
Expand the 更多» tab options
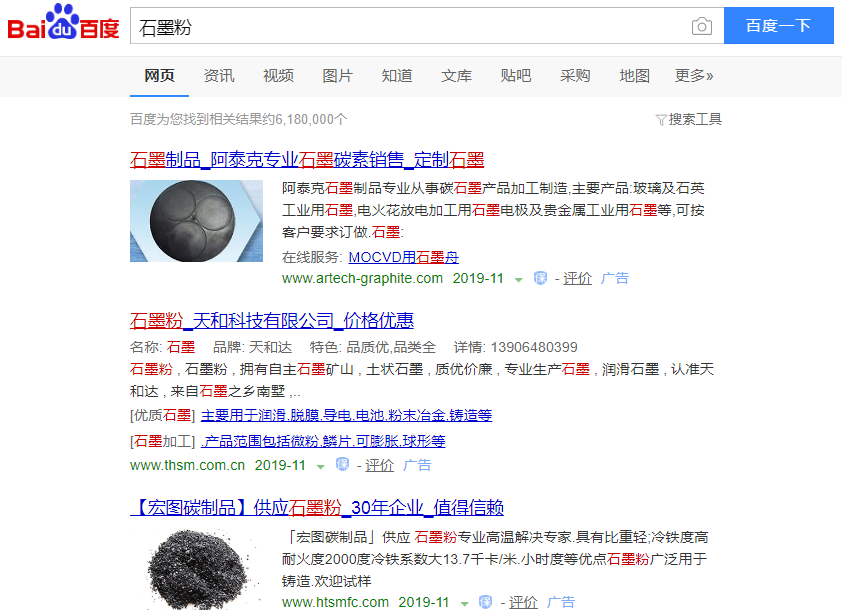click(x=694, y=76)
